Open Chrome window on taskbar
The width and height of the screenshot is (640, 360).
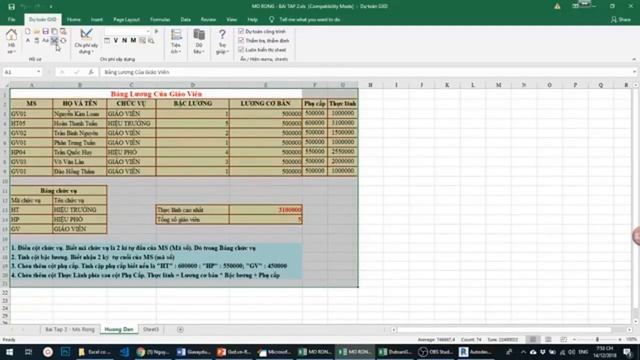pos(153,352)
